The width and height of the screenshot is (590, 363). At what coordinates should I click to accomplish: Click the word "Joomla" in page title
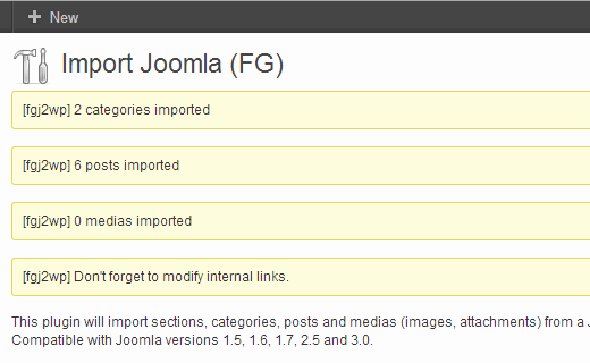[x=181, y=63]
